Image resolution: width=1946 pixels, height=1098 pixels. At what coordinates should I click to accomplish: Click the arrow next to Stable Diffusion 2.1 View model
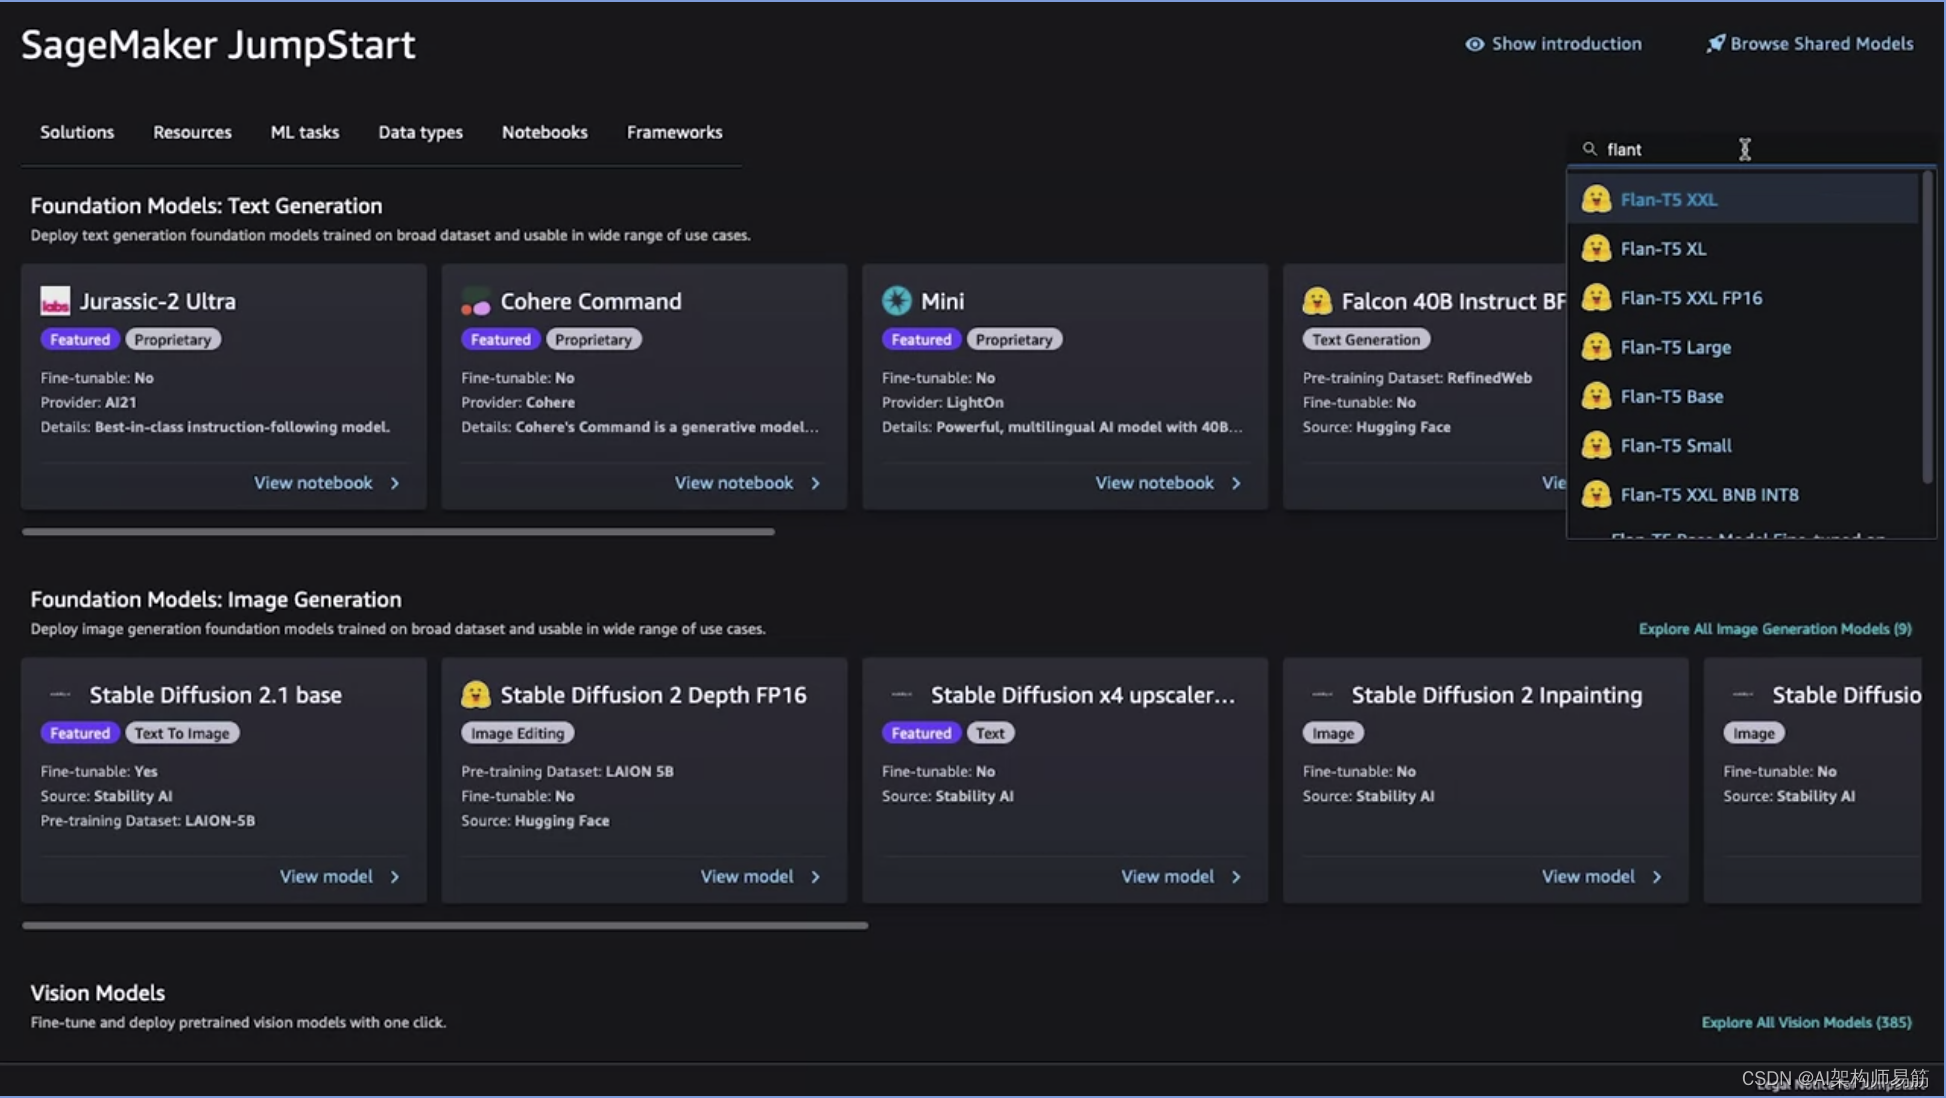pyautogui.click(x=395, y=877)
